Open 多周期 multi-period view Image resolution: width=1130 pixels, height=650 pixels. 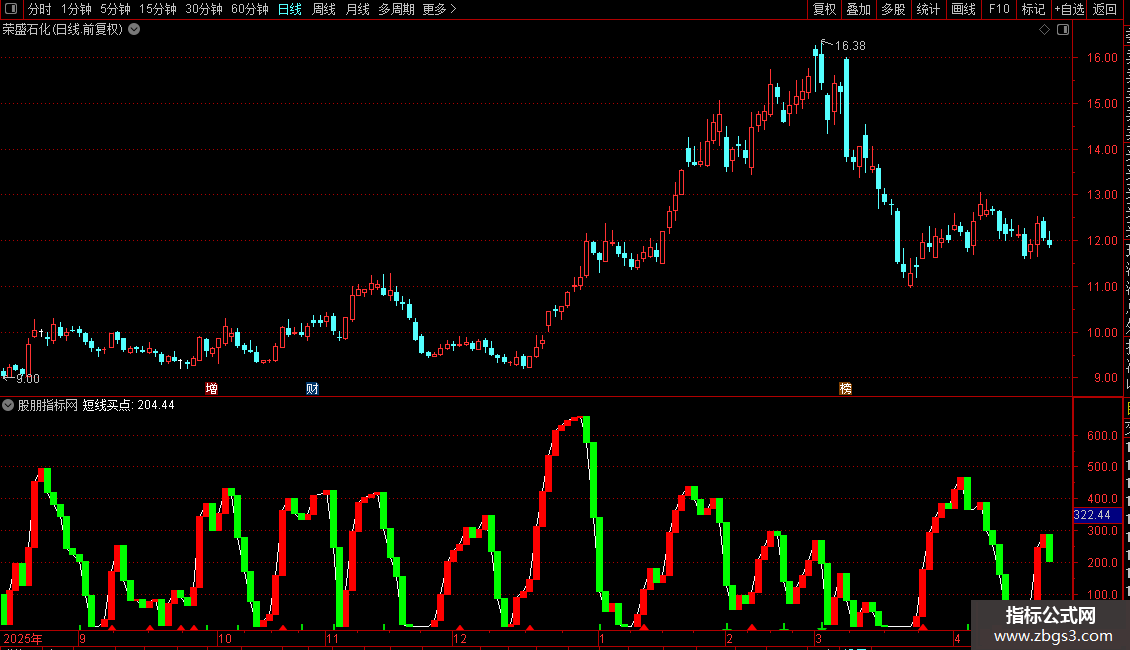tap(396, 9)
